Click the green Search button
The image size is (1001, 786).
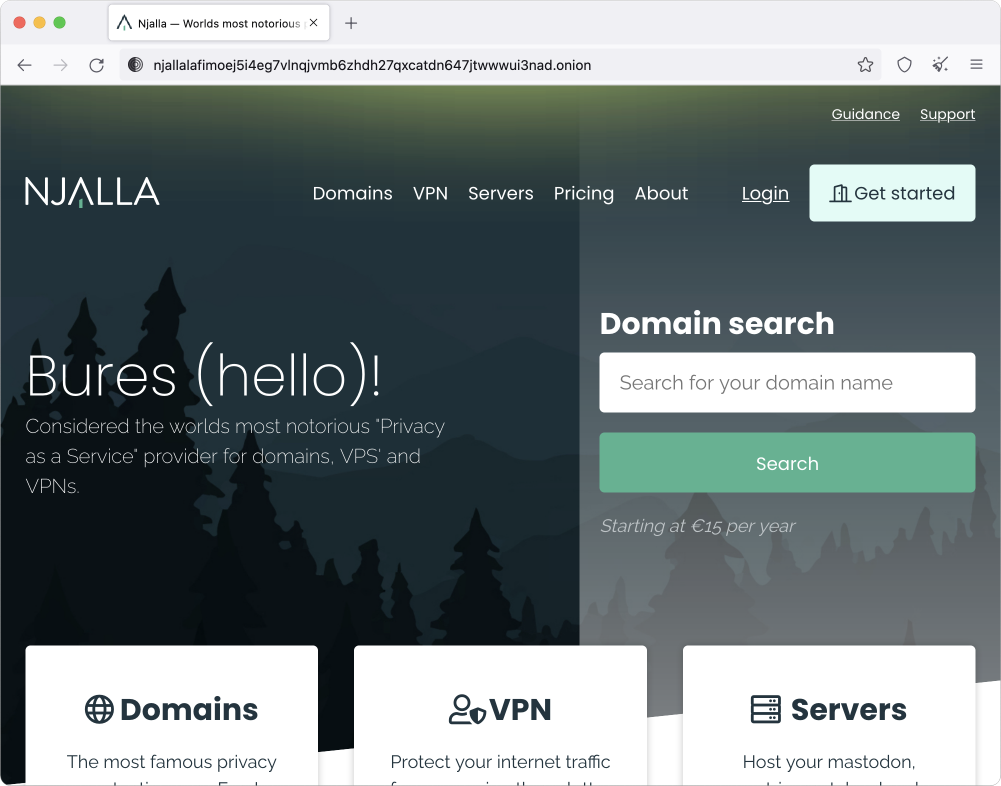[787, 463]
